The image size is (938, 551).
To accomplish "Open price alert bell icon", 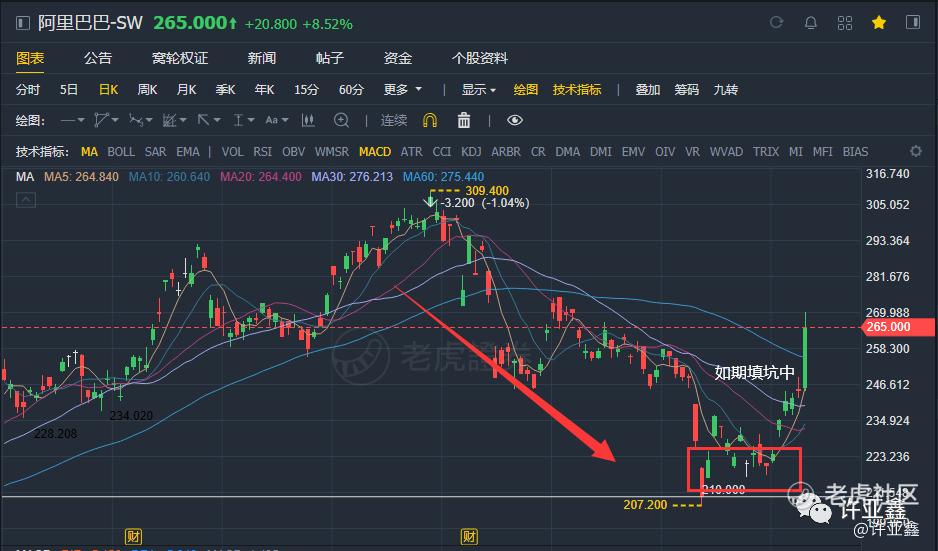I will click(811, 23).
